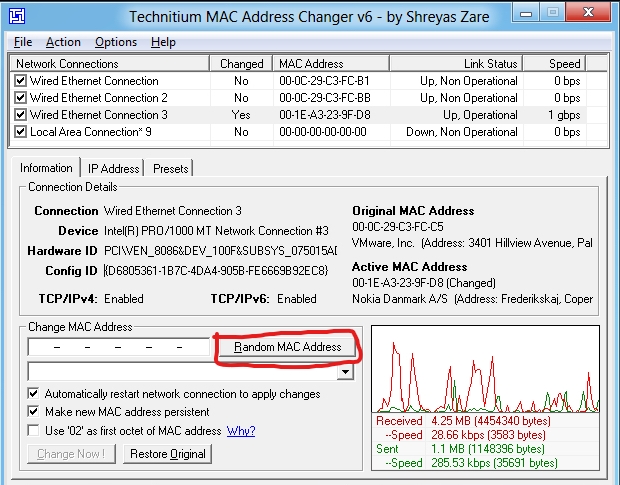The width and height of the screenshot is (620, 485).
Task: Switch to the IP Address tab
Action: point(113,169)
